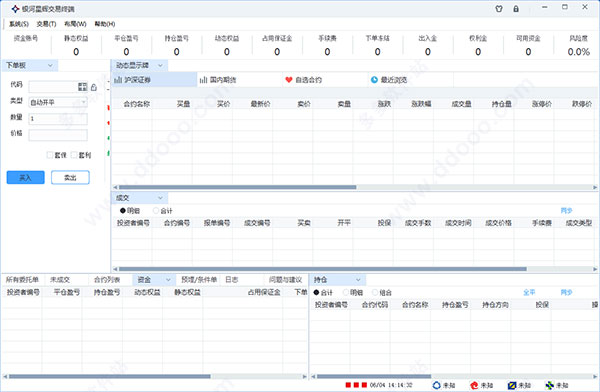The image size is (600, 392).
Task: Select 组合 radio in 持仓 panel
Action: [x=375, y=292]
